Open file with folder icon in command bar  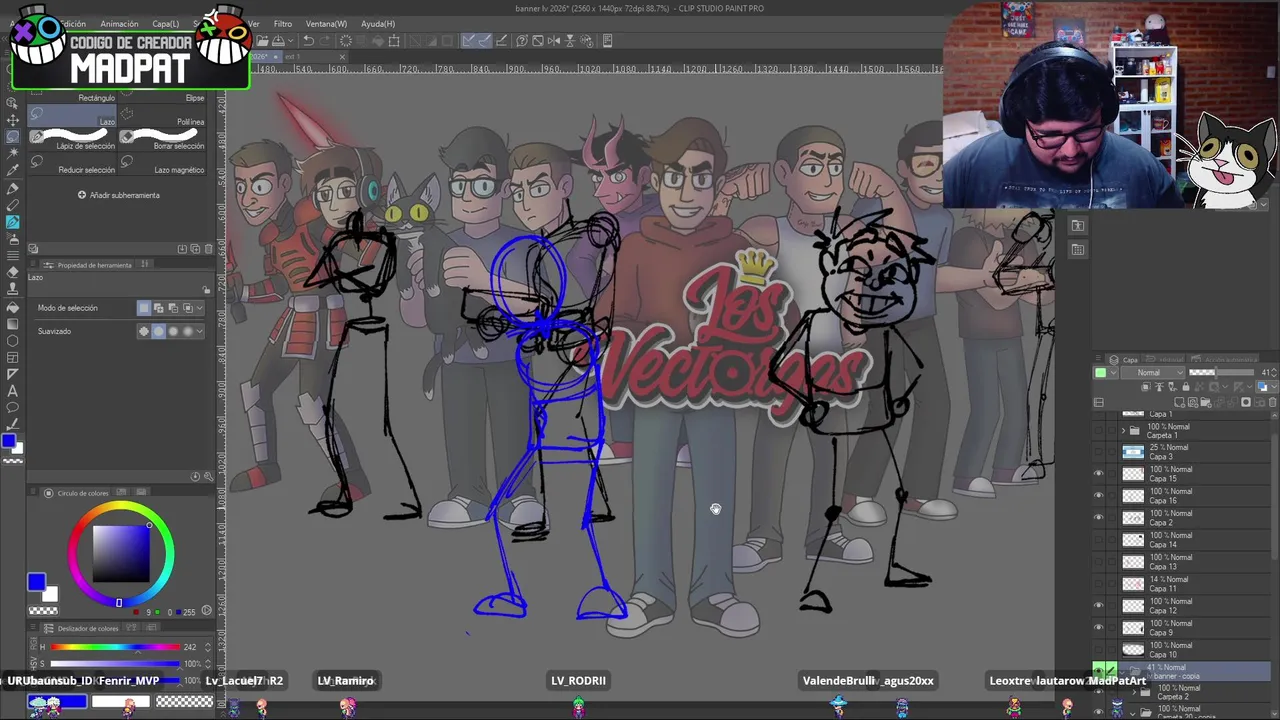(262, 41)
